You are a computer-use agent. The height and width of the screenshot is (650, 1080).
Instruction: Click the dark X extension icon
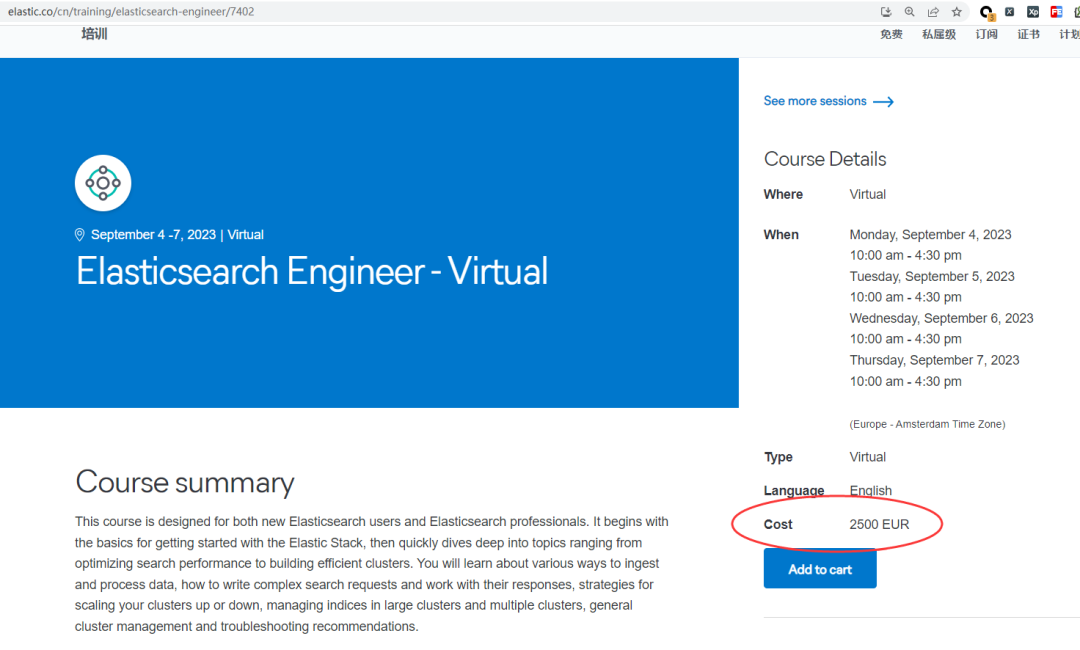[x=1010, y=12]
